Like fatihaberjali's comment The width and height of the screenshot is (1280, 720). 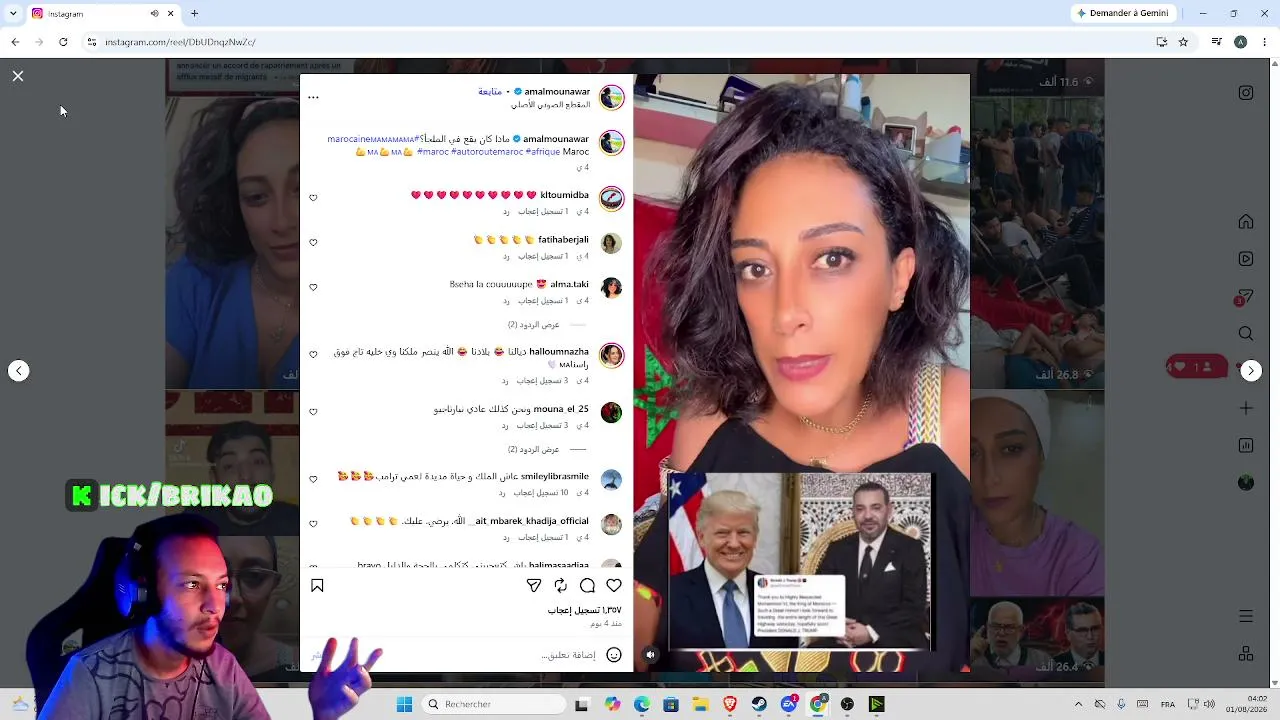point(313,242)
